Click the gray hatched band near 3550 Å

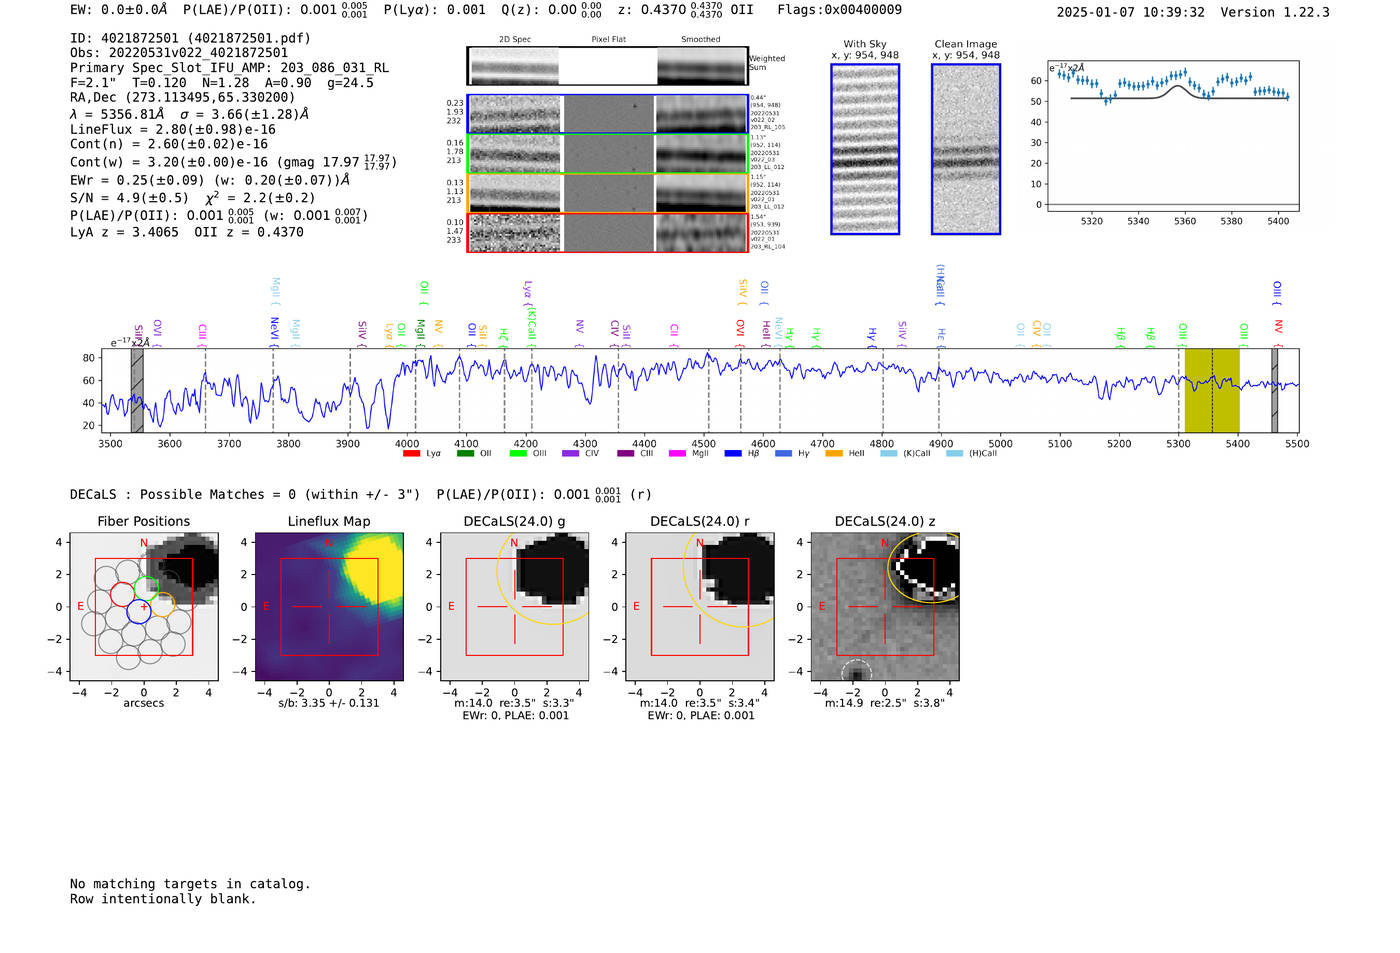(137, 390)
